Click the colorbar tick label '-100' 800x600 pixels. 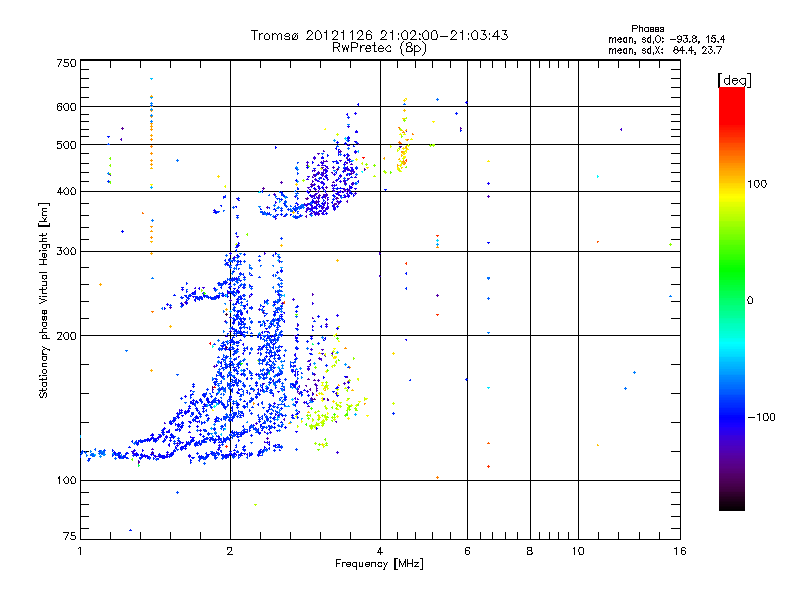(x=761, y=417)
